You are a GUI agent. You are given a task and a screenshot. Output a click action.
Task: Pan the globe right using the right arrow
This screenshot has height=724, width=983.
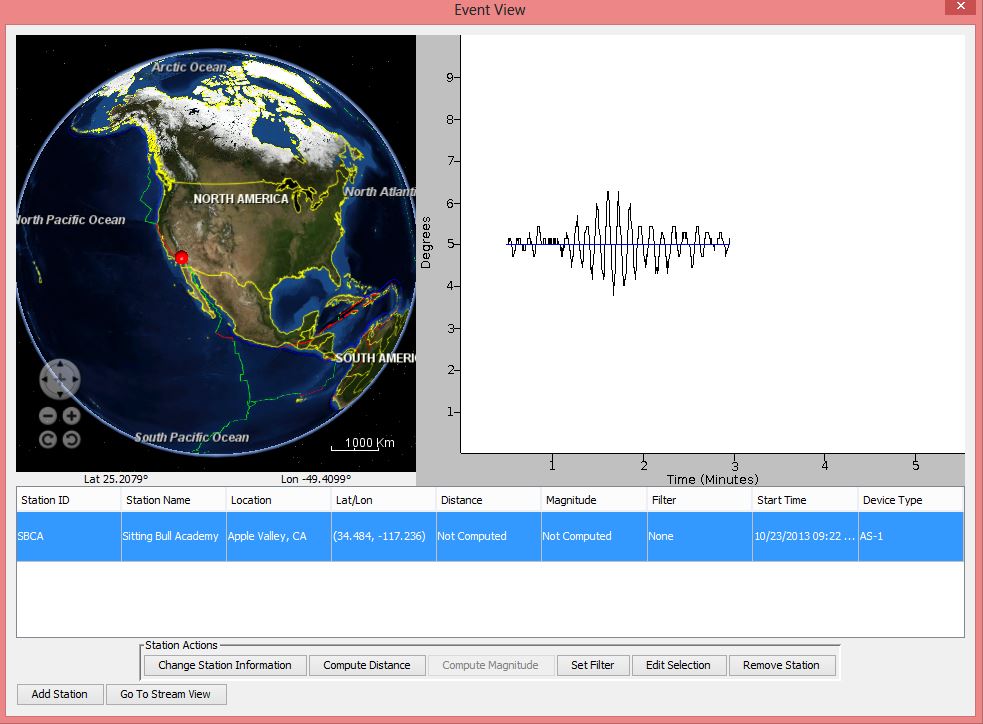[x=74, y=379]
